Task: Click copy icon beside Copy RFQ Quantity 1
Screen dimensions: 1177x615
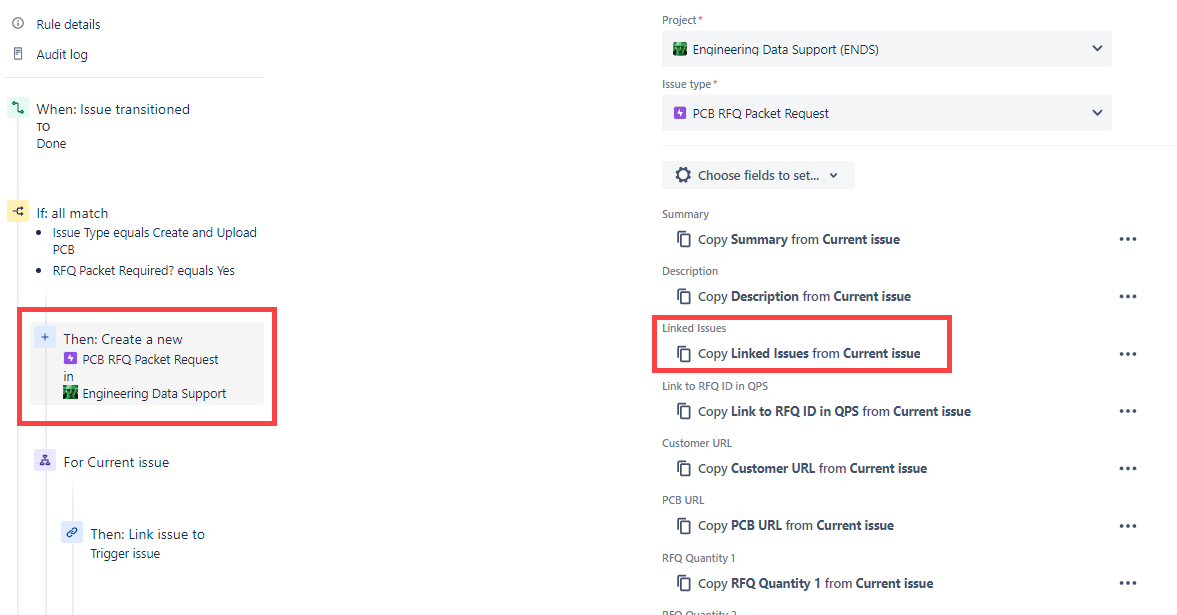Action: pyautogui.click(x=684, y=583)
